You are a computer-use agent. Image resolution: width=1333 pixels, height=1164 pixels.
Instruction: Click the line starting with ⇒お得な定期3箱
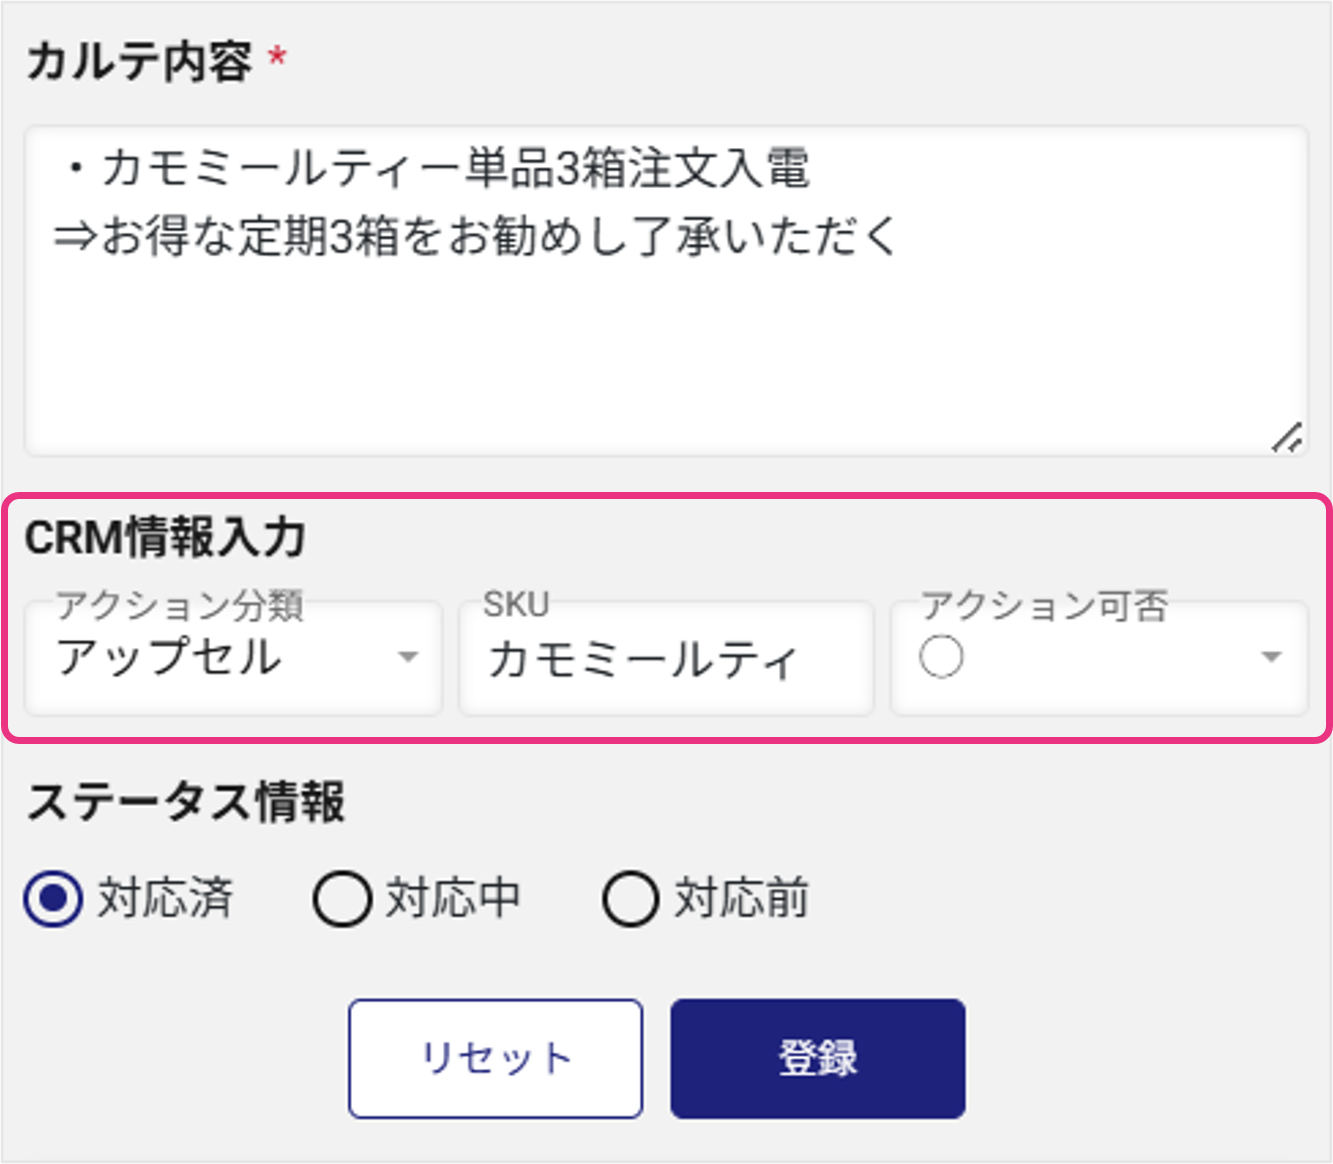pos(476,238)
